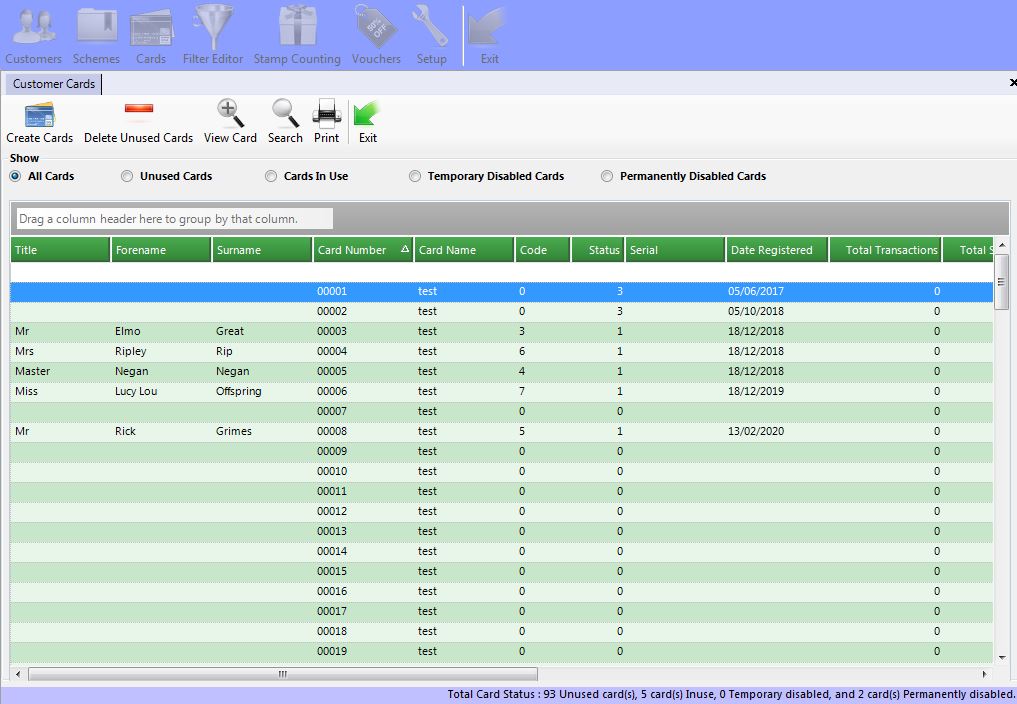Select Permanently Disabled Cards radio button
This screenshot has height=704, width=1017.
coord(607,176)
